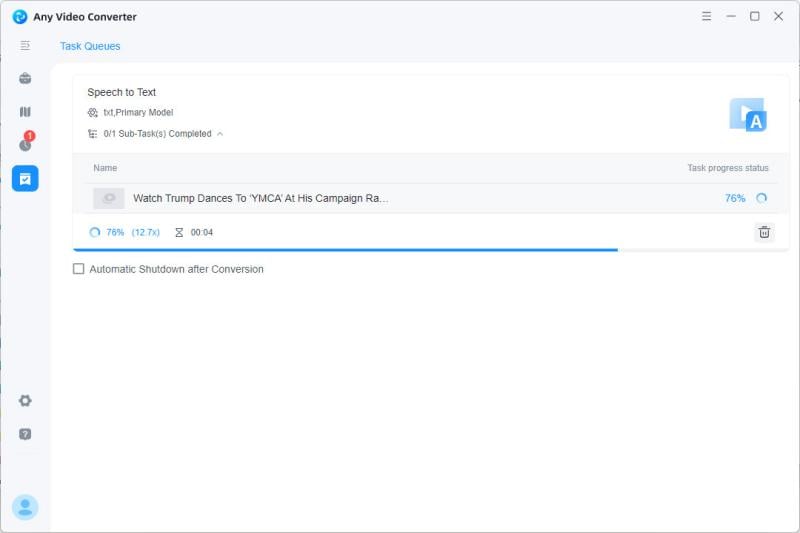The height and width of the screenshot is (533, 800).
Task: Click the Name column header
Action: pos(105,168)
